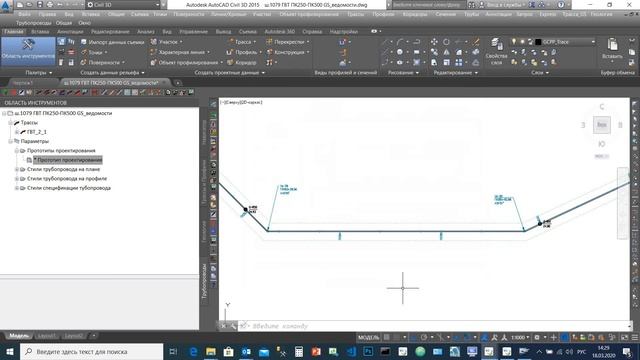Expand Стили трубопровода на профиле node
640x360 pixels.
(17, 179)
